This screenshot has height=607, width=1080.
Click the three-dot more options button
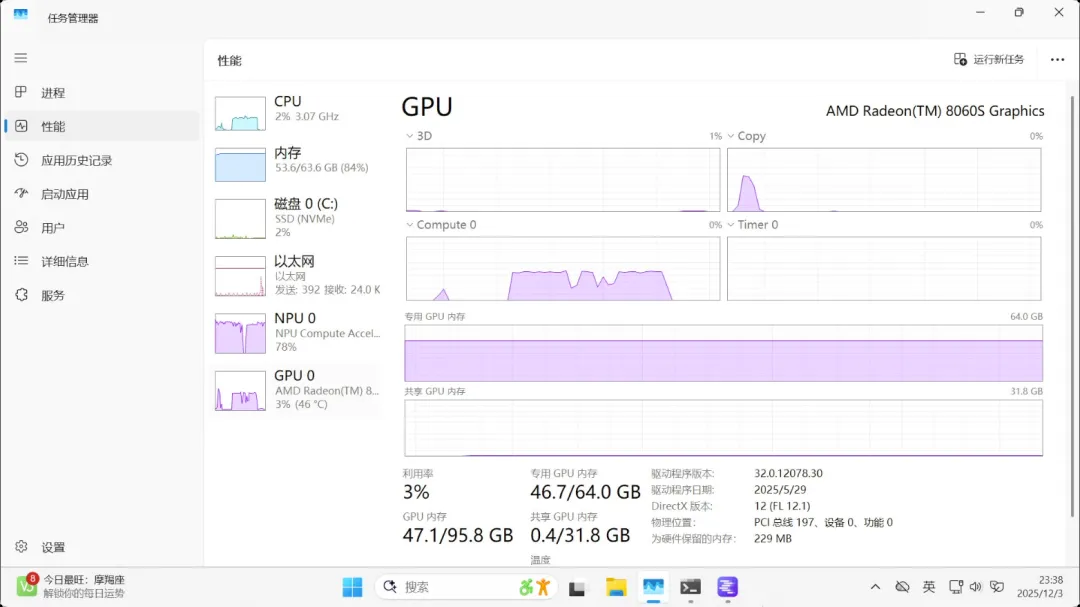click(x=1057, y=60)
